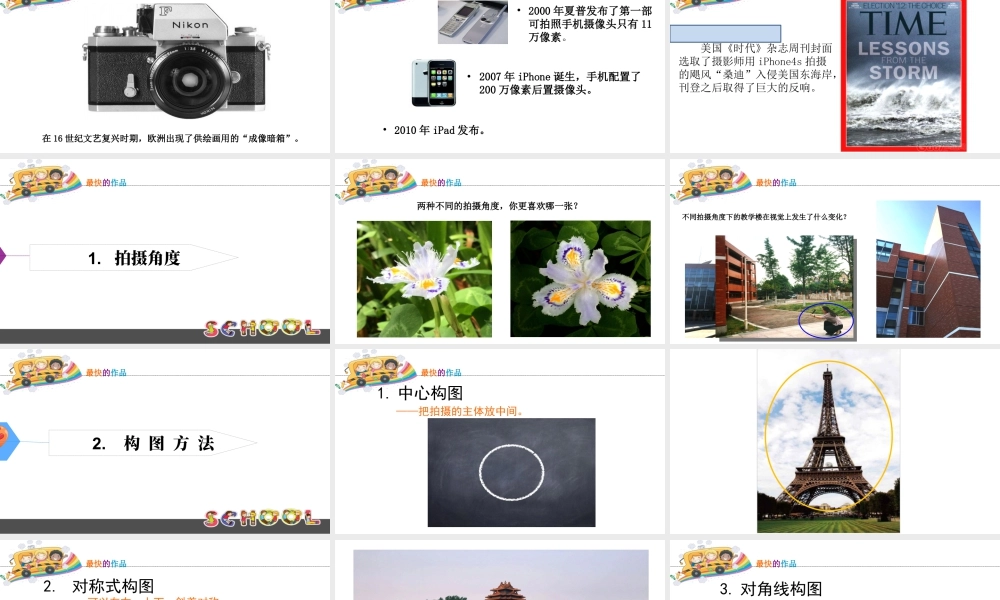The image size is (1000, 600).
Task: Select the low-angle red building photo
Action: [x=928, y=270]
